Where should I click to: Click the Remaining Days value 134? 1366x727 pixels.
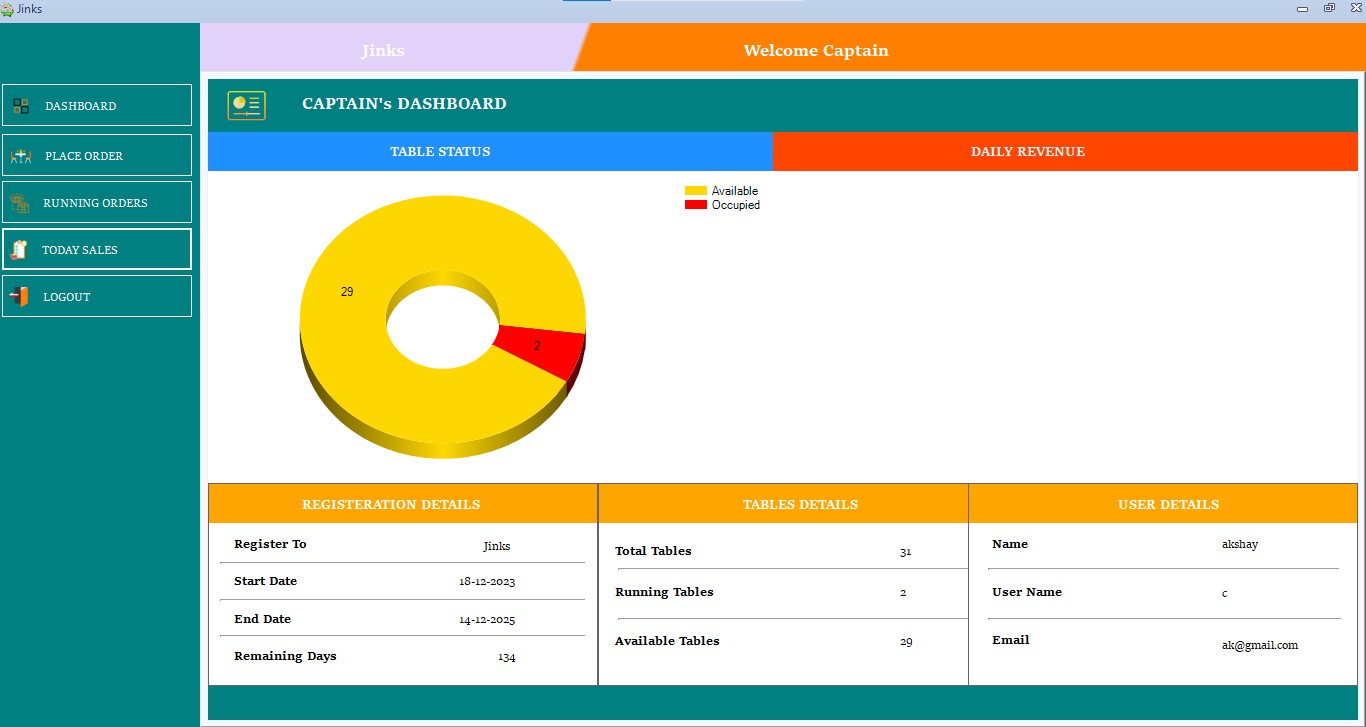click(507, 657)
